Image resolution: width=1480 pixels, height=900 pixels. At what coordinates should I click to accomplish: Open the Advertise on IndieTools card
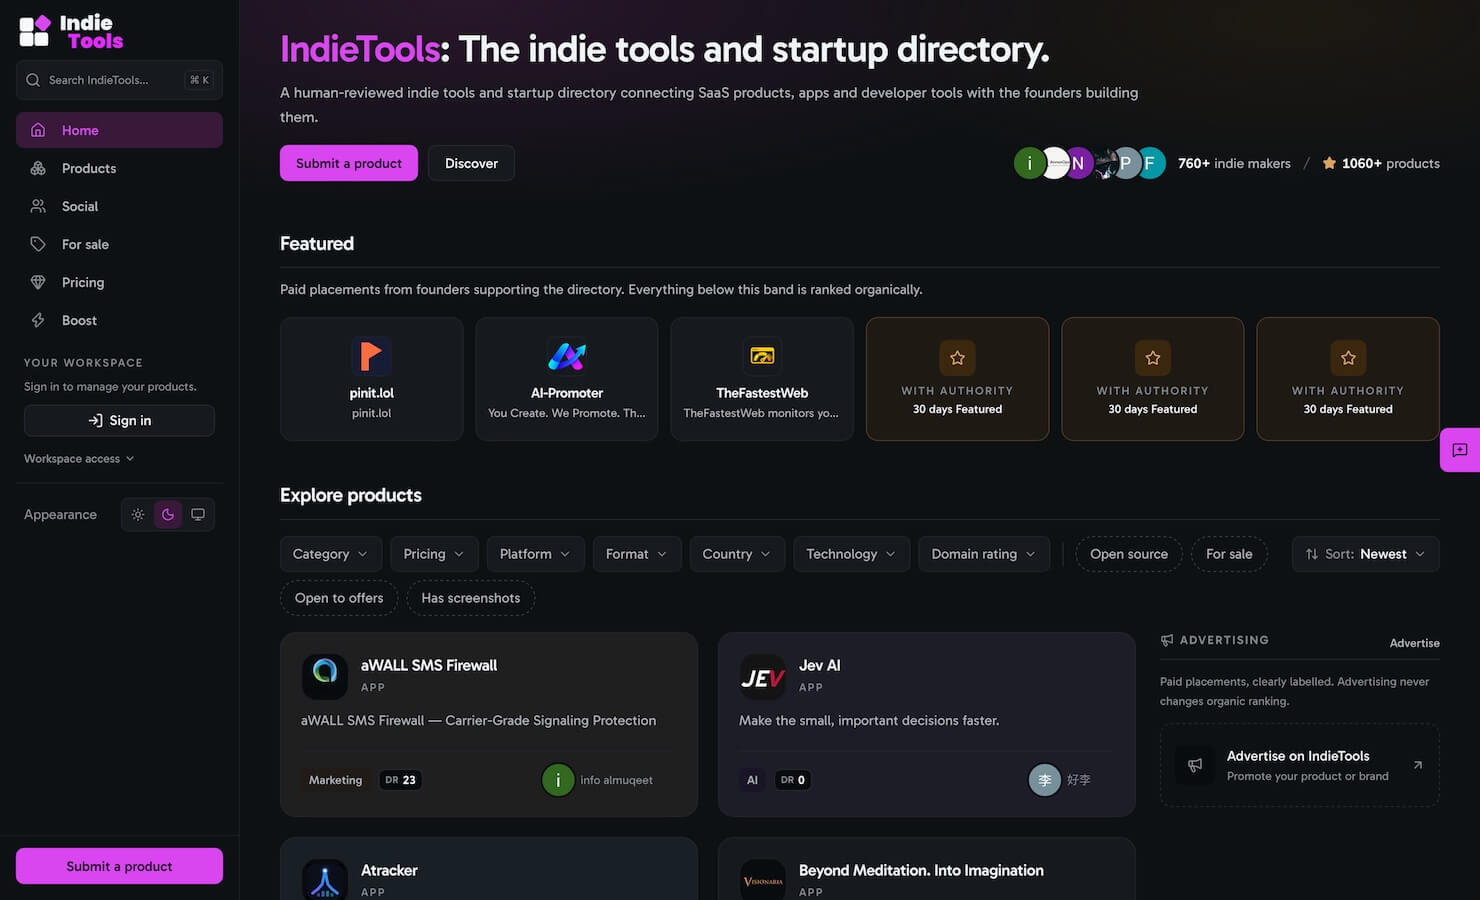point(1299,765)
